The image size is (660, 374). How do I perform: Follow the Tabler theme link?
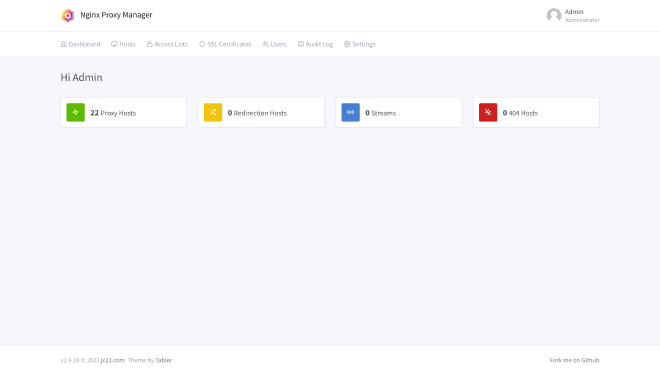pos(164,360)
